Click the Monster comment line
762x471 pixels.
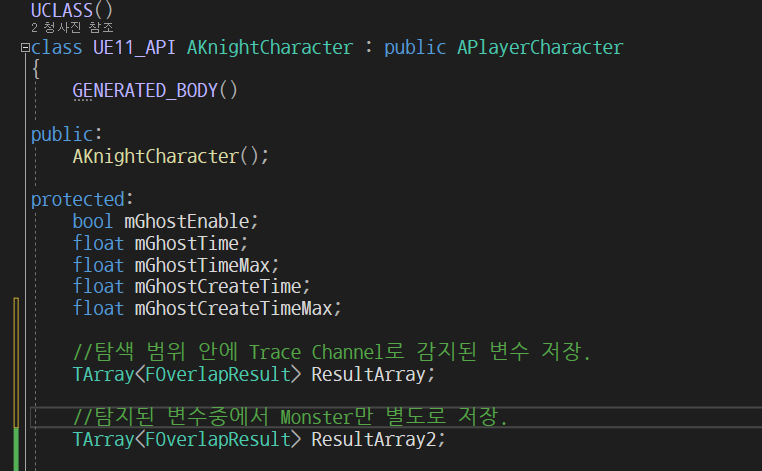click(290, 417)
